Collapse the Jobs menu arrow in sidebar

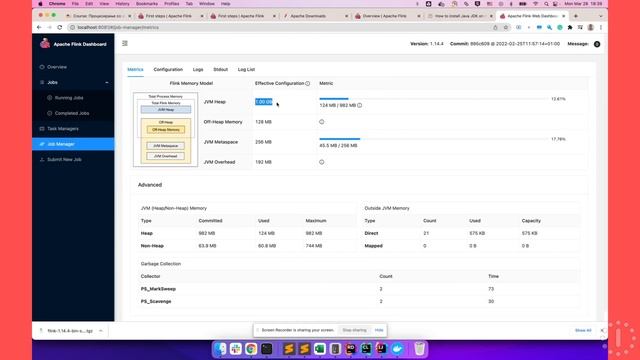tap(107, 82)
